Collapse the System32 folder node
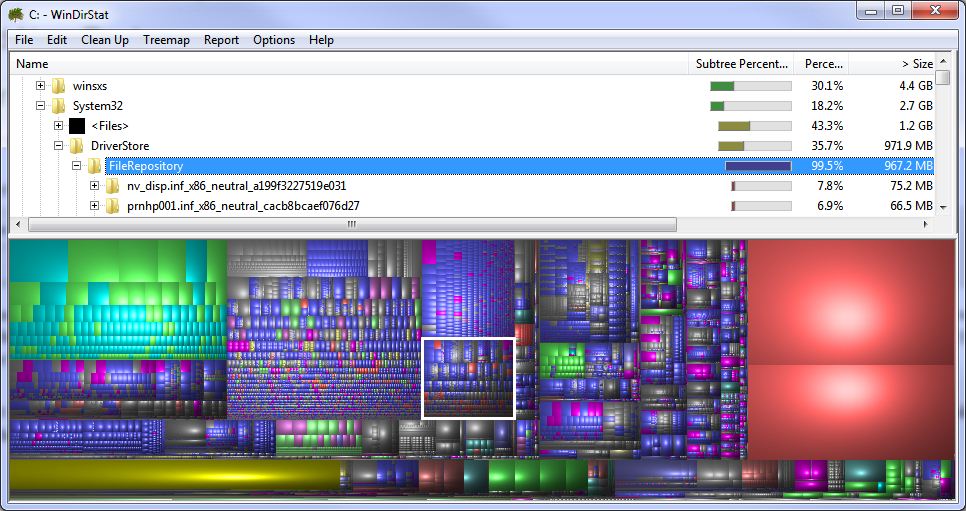The image size is (966, 511). (41, 106)
